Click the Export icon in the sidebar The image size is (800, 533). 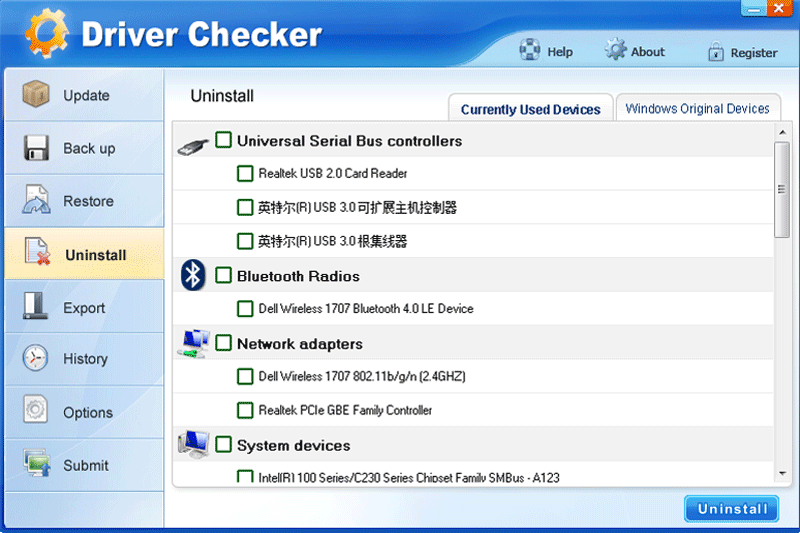[x=35, y=306]
